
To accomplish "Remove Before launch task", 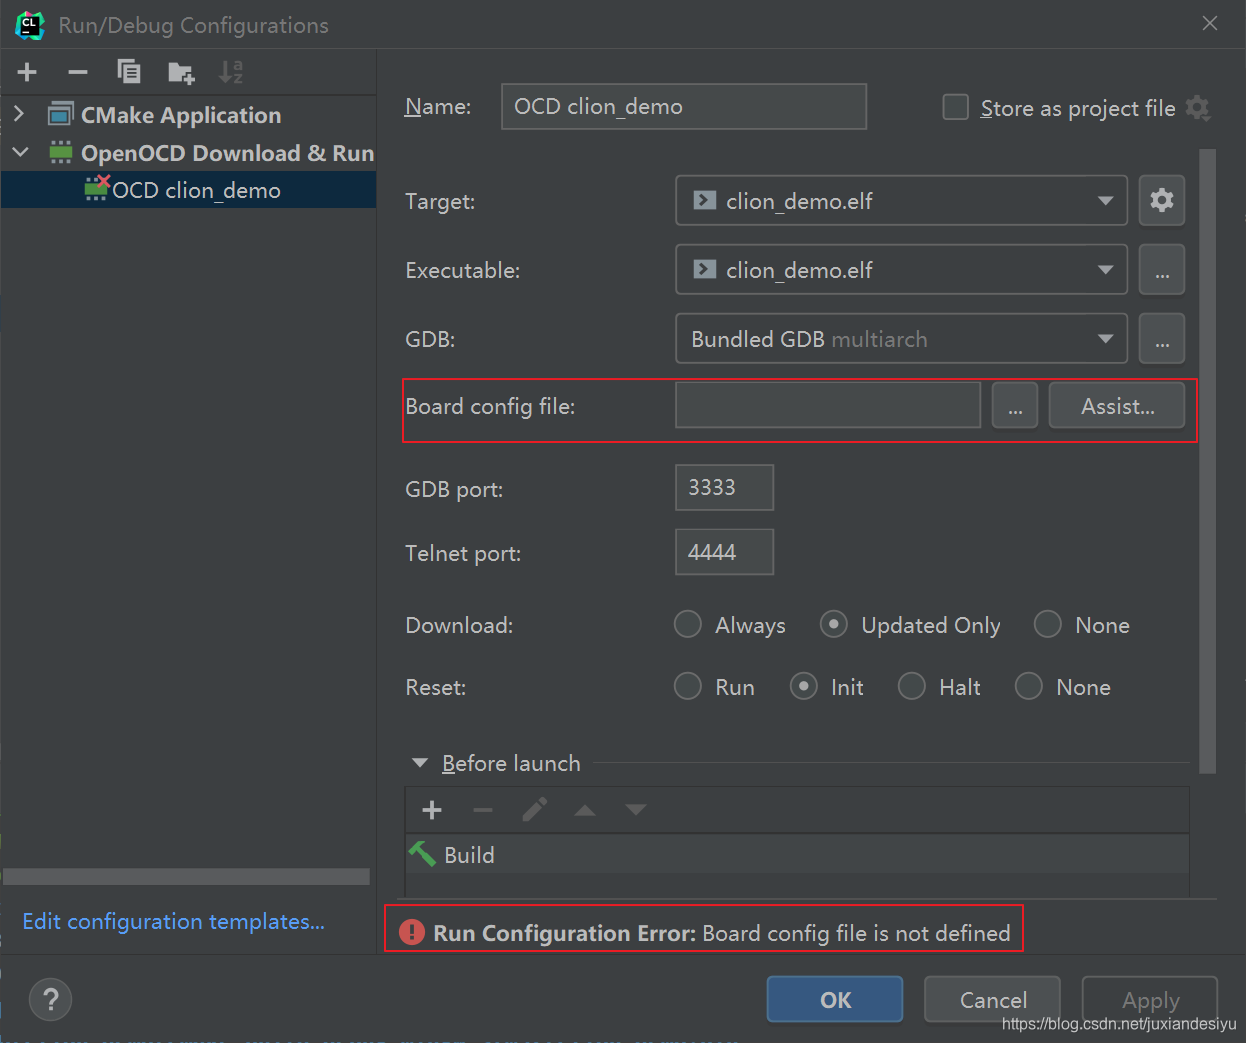I will (x=483, y=810).
